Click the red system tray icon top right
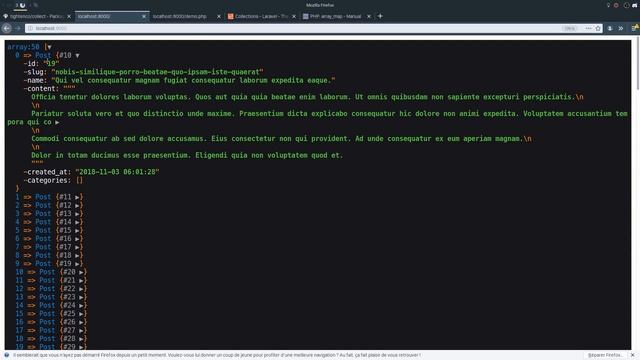This screenshot has width=640, height=360. click(616, 5)
